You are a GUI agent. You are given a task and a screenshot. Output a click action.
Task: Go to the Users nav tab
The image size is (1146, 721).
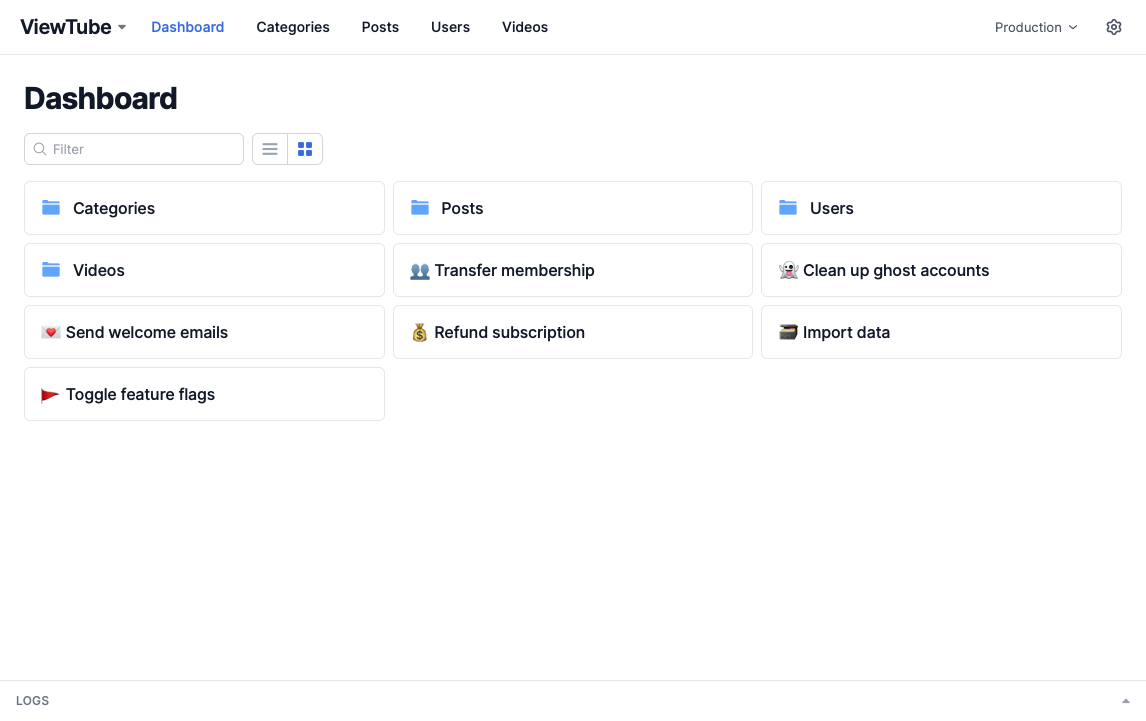pos(450,27)
